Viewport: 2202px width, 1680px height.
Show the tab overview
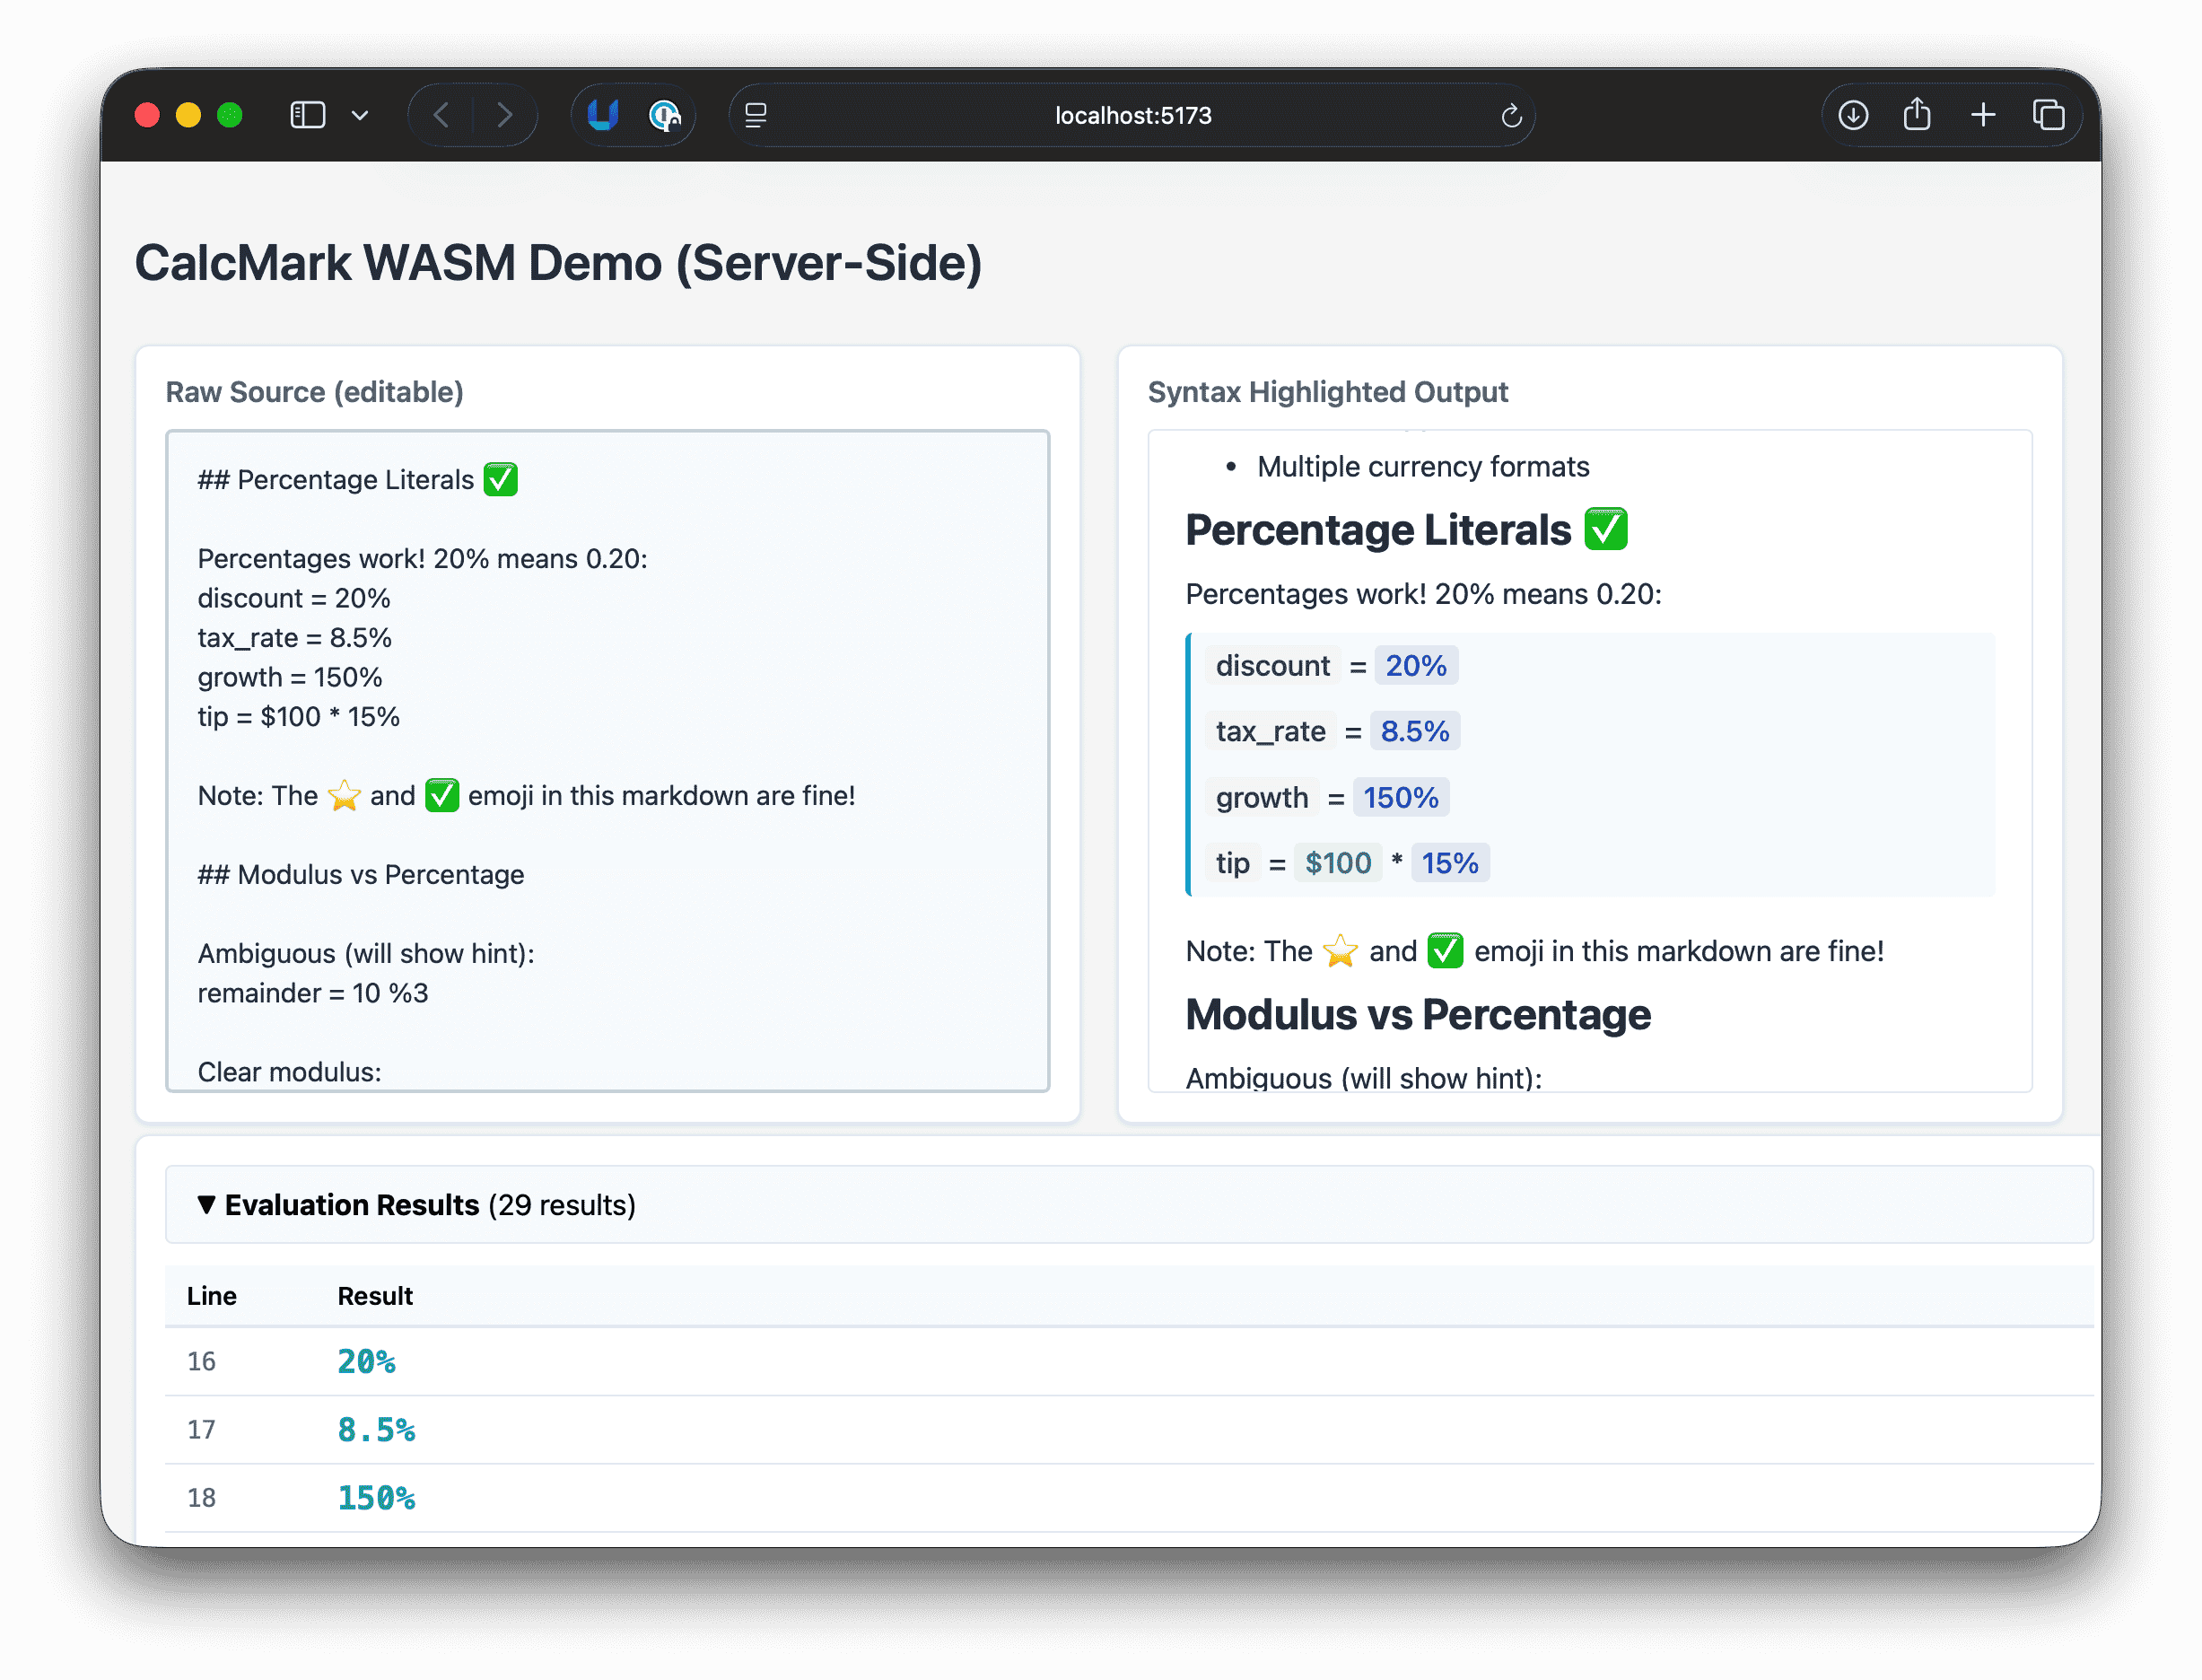[x=2048, y=115]
